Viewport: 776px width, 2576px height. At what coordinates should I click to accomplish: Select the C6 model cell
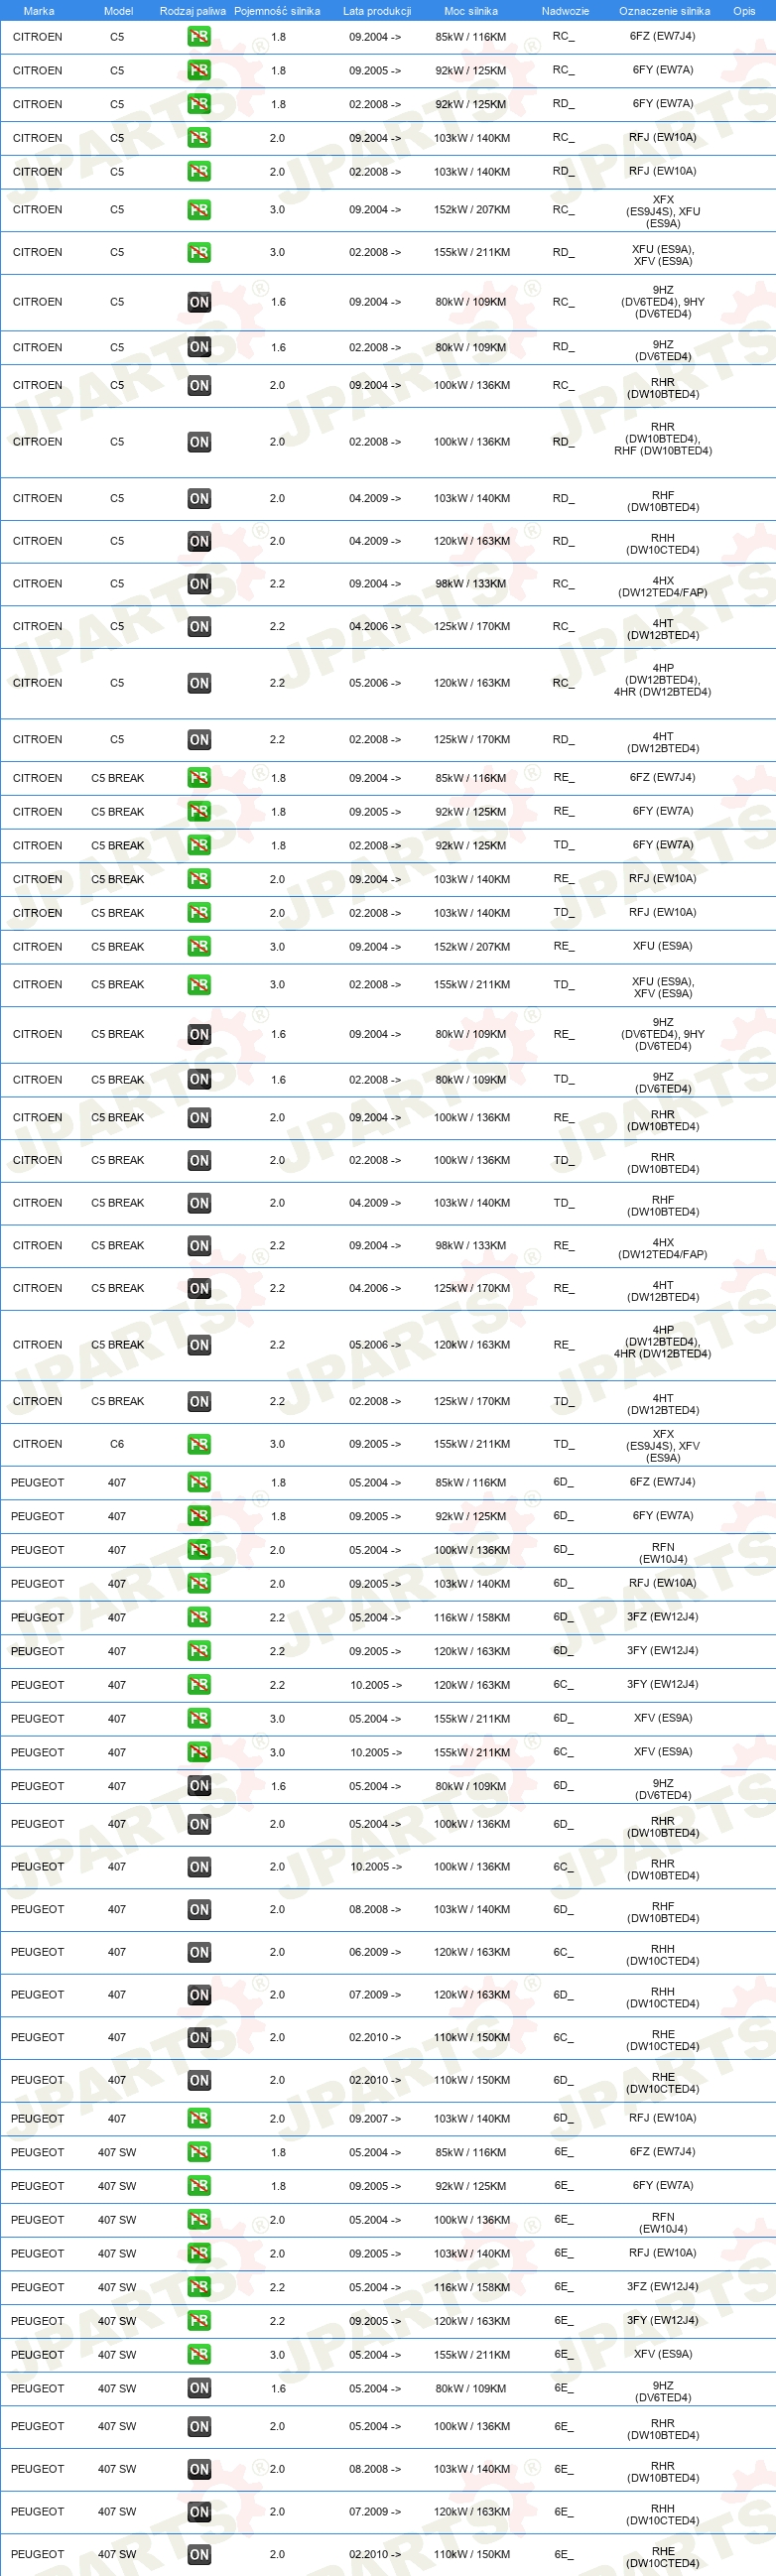coord(117,1444)
